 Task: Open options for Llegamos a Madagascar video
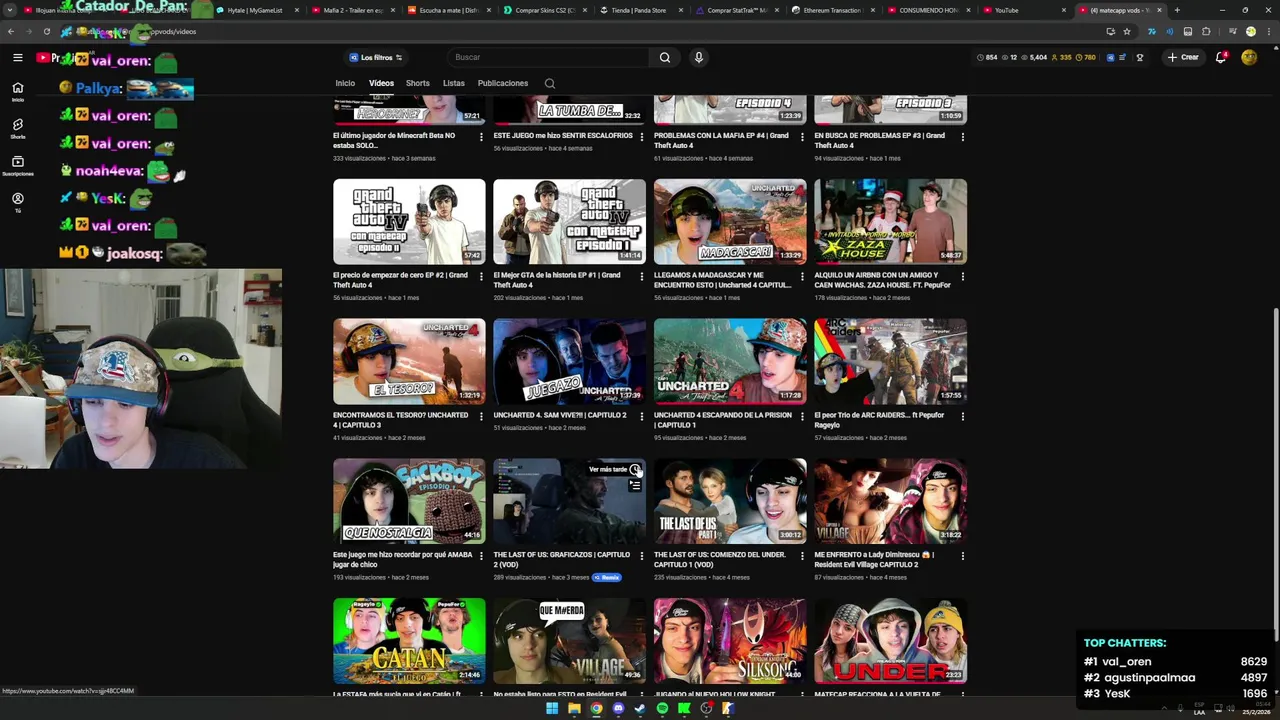point(802,277)
